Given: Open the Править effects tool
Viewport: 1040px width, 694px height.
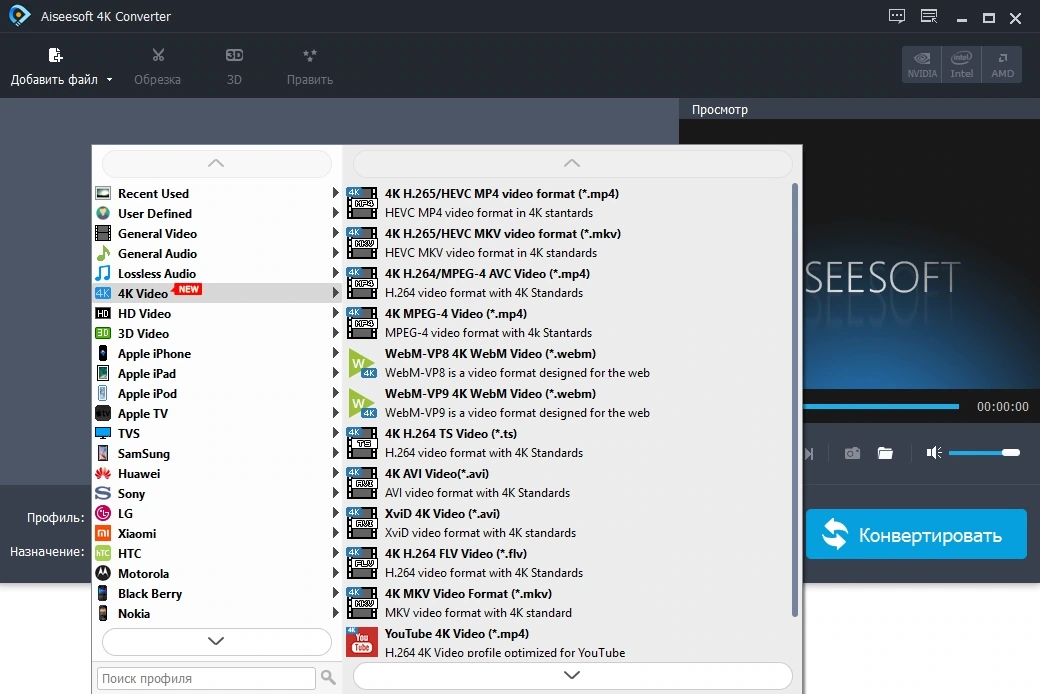Looking at the screenshot, I should 310,55.
